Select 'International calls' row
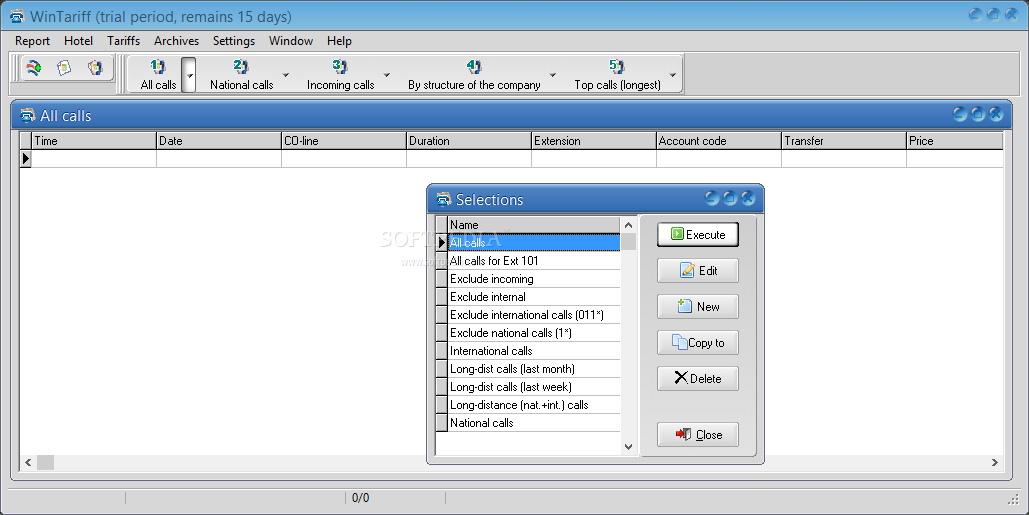The height and width of the screenshot is (515, 1029). (x=534, y=351)
